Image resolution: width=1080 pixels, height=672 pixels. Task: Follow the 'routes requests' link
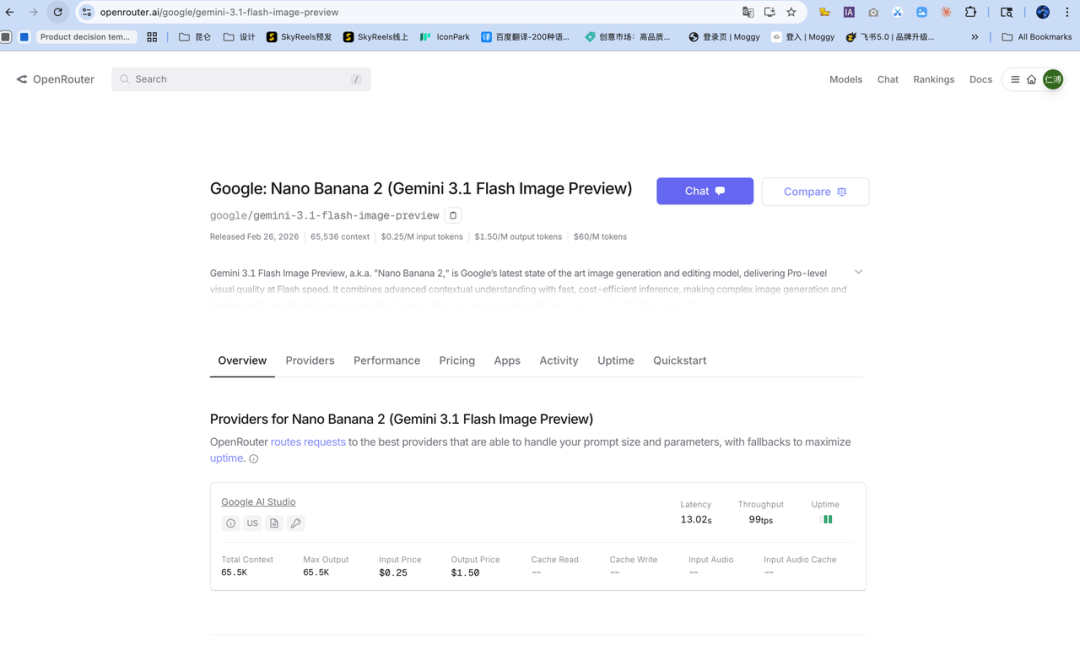[308, 442]
